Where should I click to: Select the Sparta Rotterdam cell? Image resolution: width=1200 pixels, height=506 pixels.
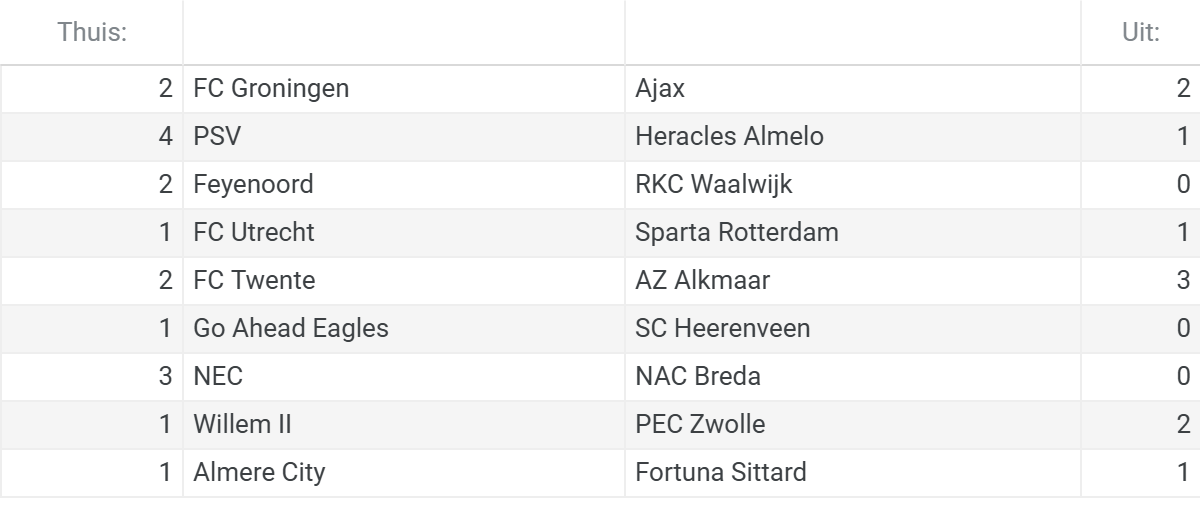(x=853, y=233)
